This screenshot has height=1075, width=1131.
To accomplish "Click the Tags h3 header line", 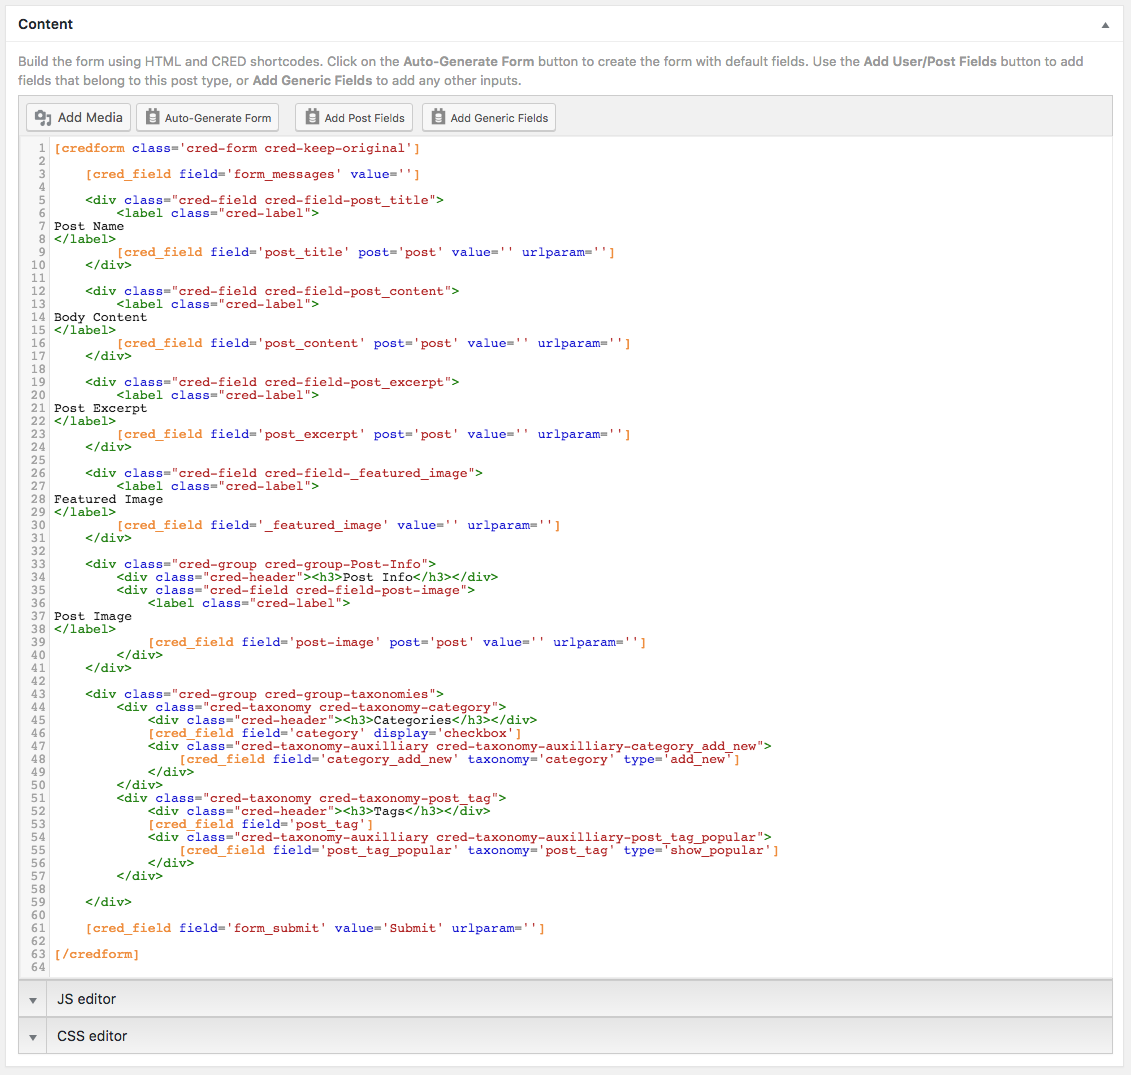I will pos(319,810).
